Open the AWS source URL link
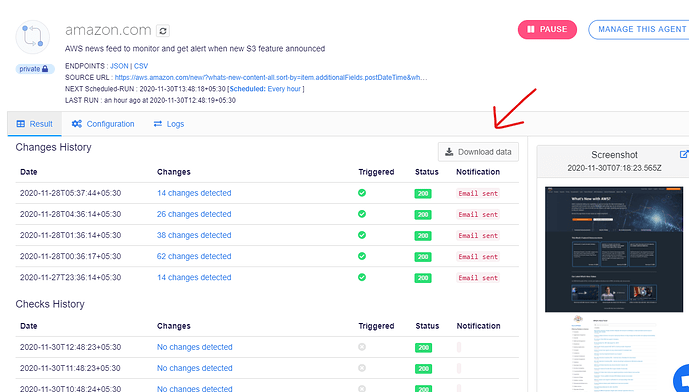 coord(271,77)
